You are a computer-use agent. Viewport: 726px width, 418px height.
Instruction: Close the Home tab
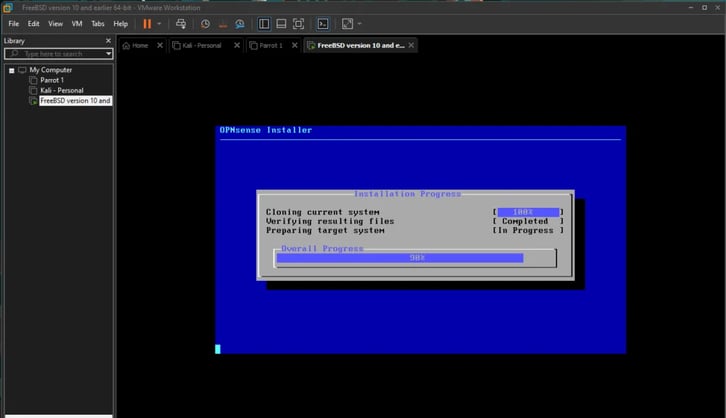pyautogui.click(x=160, y=45)
